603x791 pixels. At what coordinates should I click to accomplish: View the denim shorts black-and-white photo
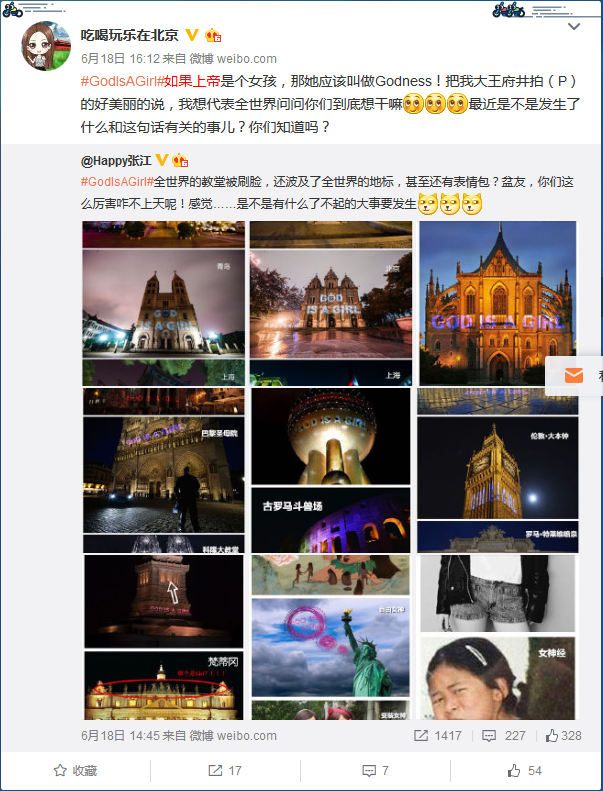click(x=498, y=593)
